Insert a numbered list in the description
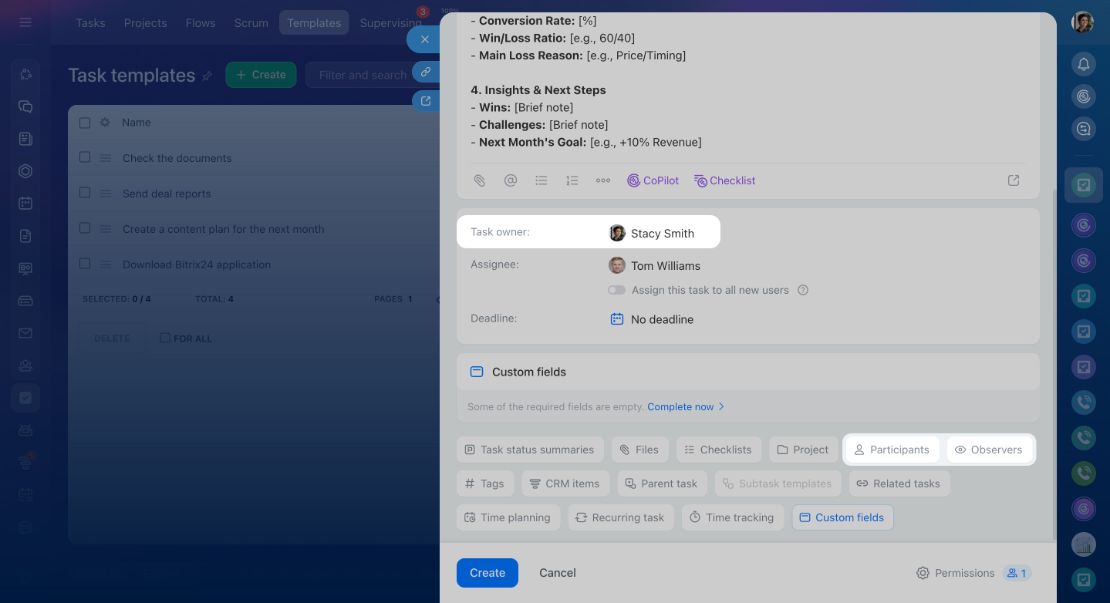Screen dimensions: 1110x603 click(572, 180)
